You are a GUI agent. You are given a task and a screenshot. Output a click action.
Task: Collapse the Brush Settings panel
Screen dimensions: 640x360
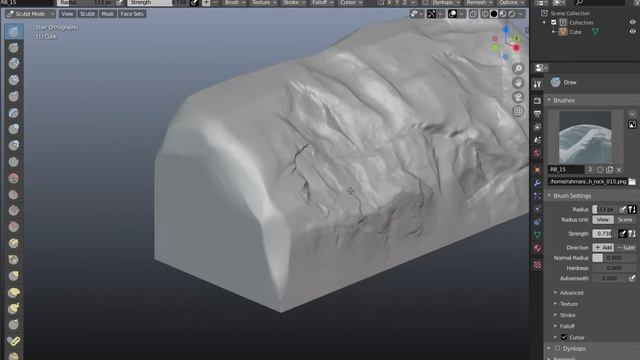tap(572, 196)
